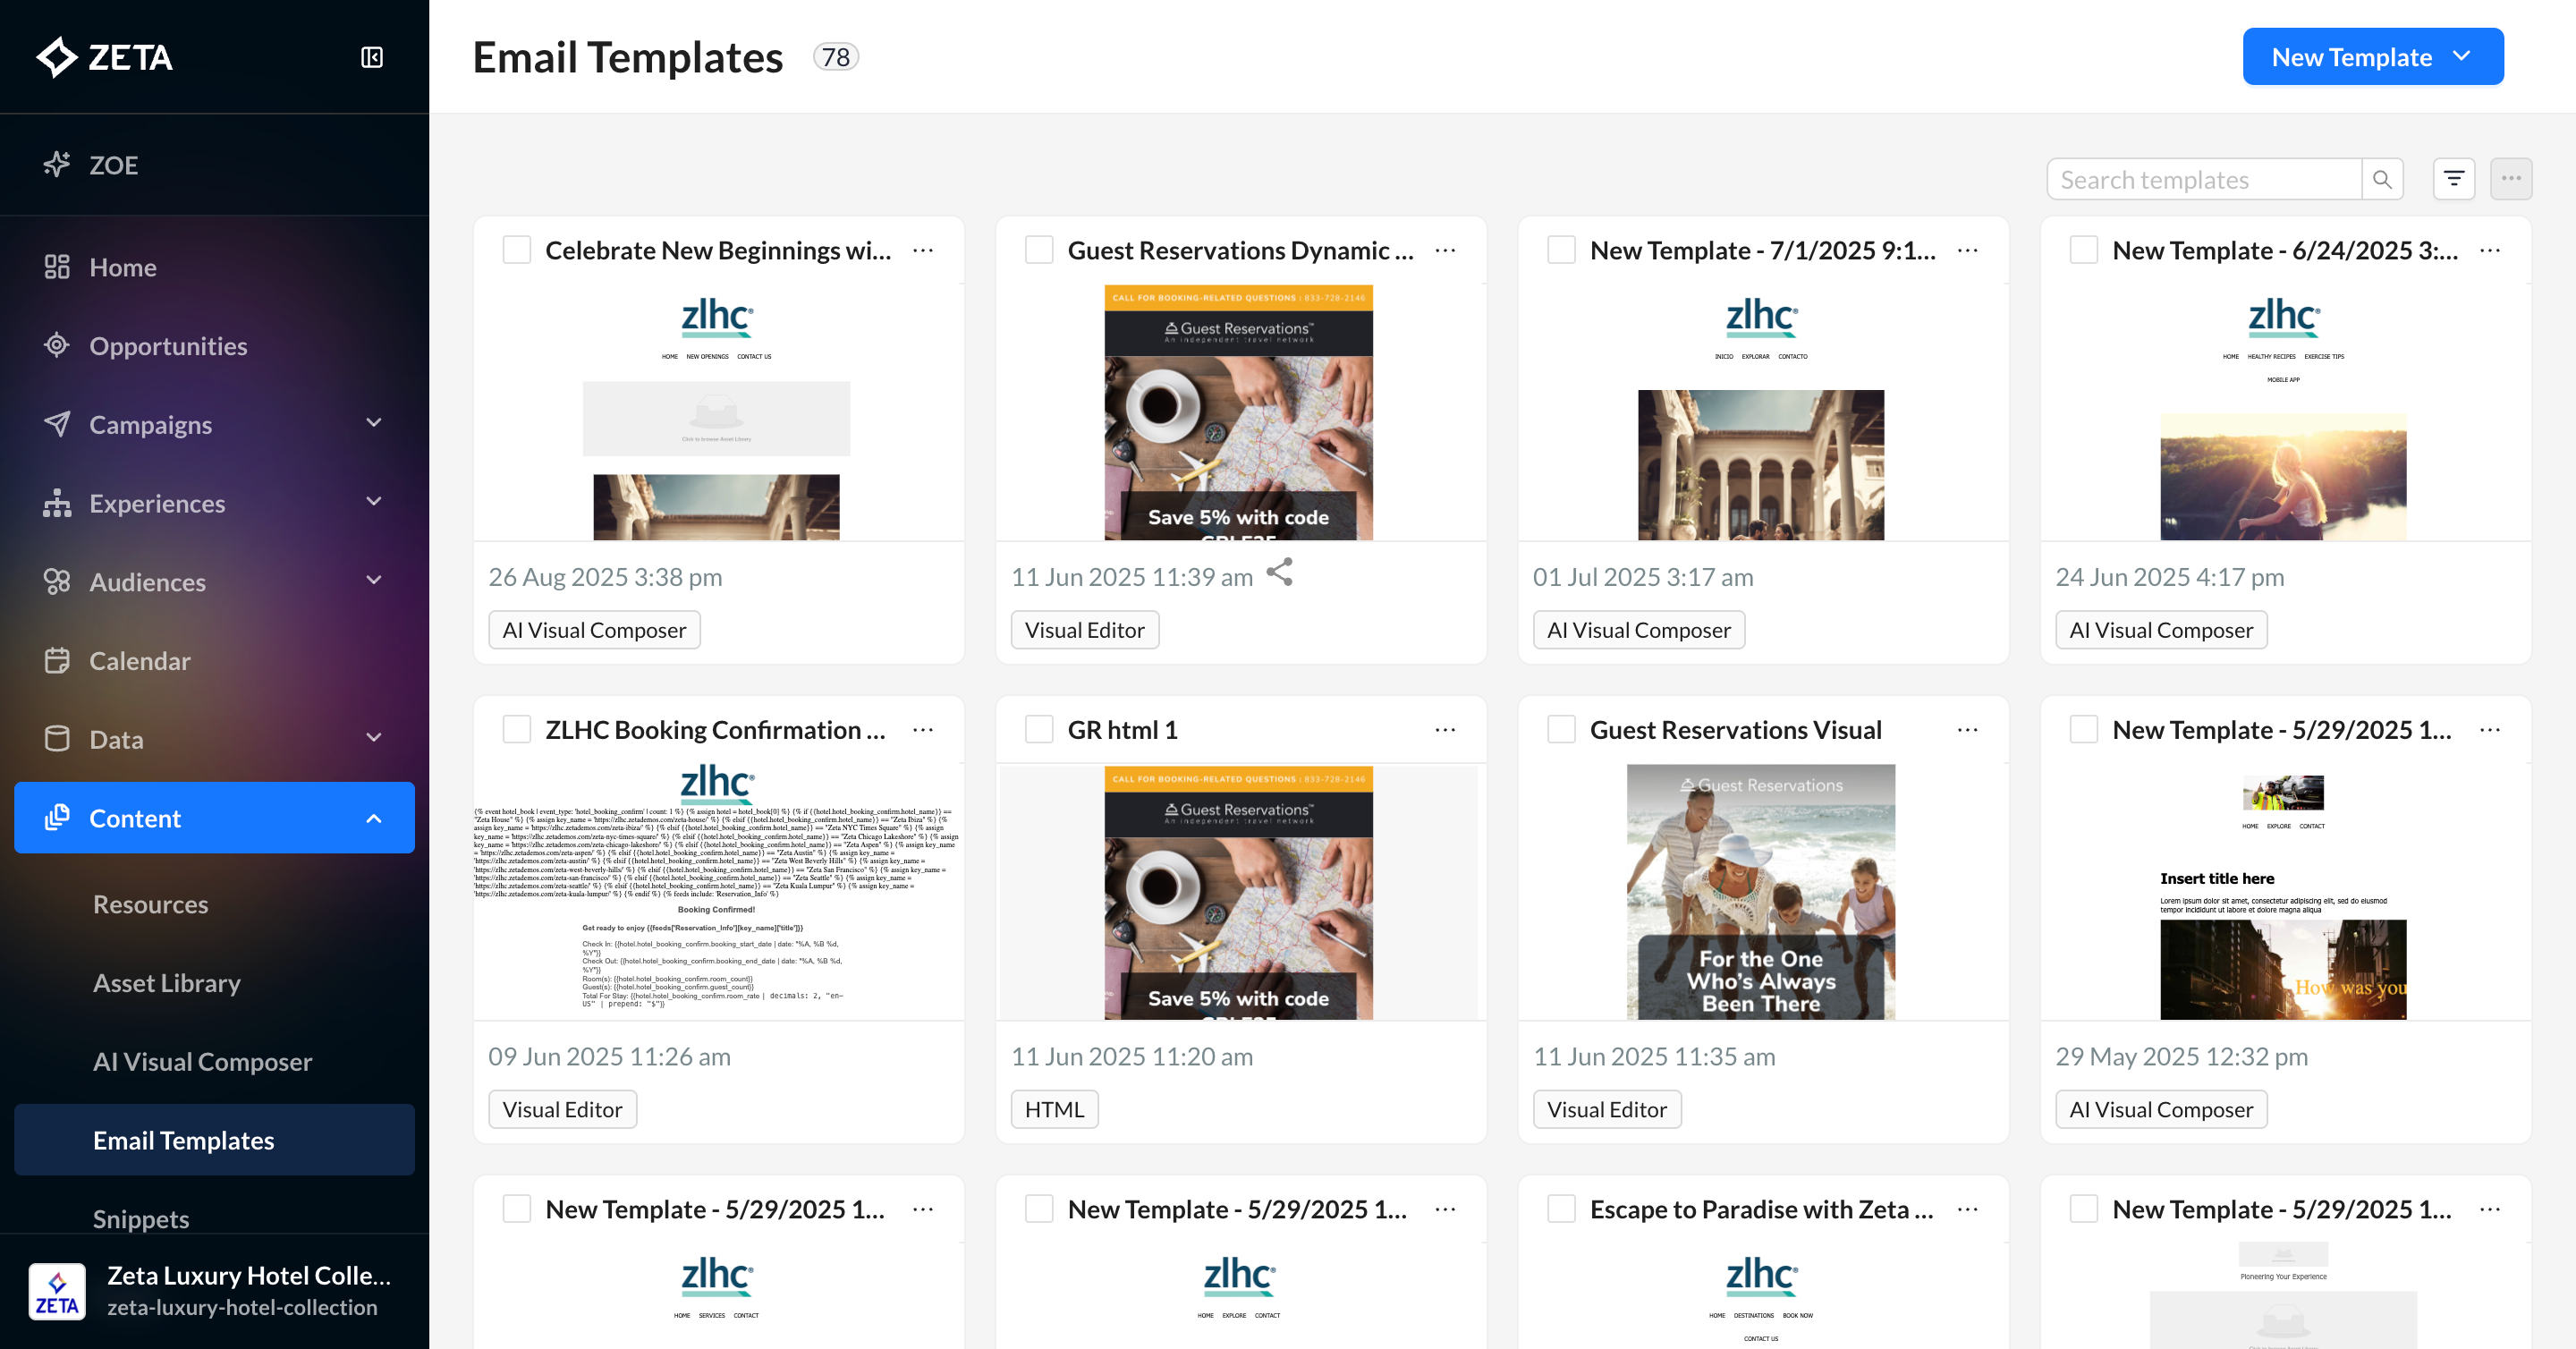Open options menu for Guest Reservations Visual

click(x=1966, y=730)
